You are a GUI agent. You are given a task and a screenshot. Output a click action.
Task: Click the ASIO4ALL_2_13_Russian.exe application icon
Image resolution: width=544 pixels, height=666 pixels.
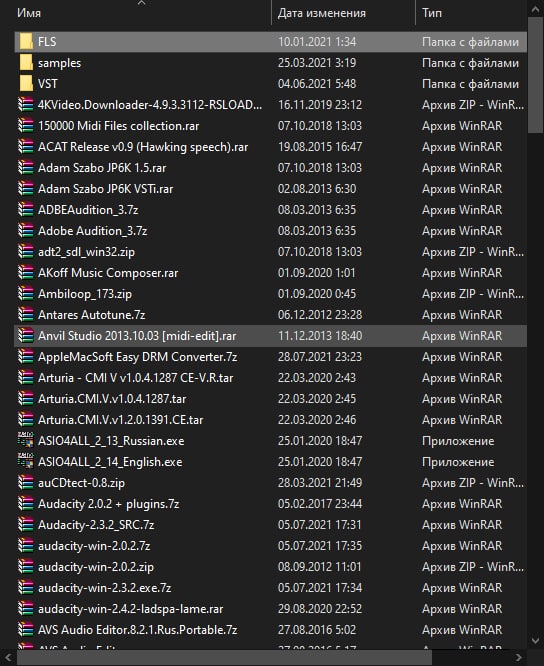tap(25, 441)
